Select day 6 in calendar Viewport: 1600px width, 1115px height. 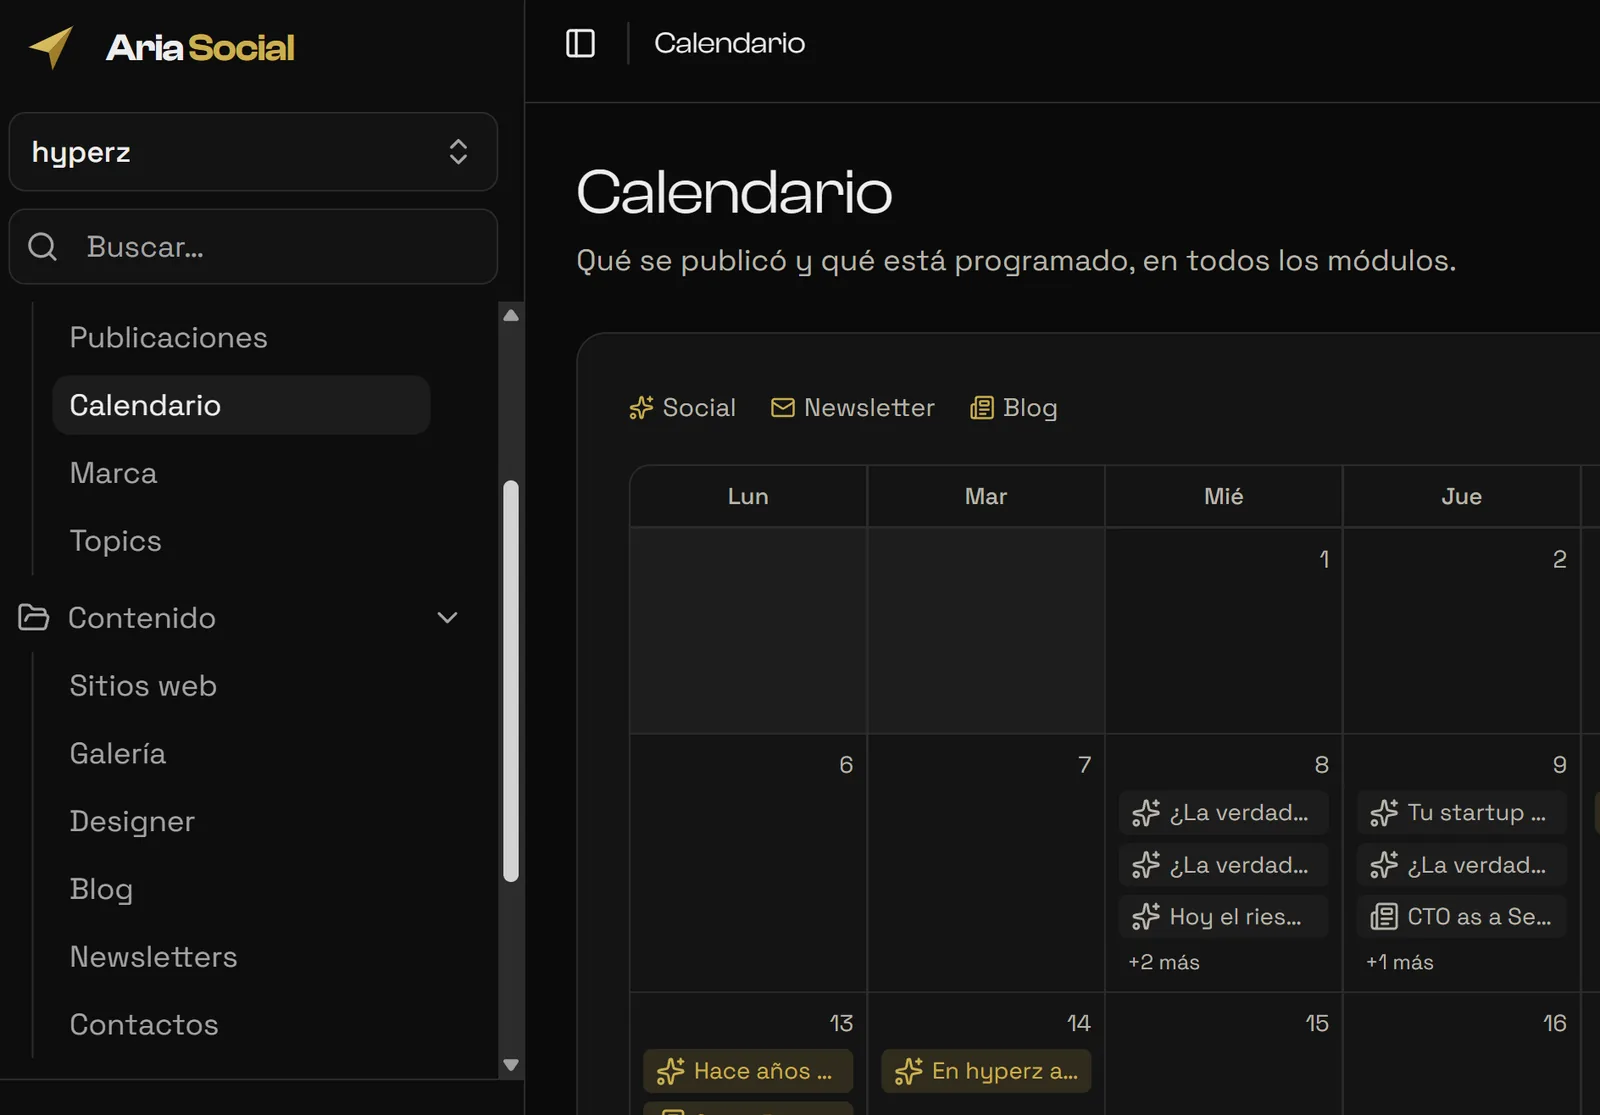click(748, 863)
